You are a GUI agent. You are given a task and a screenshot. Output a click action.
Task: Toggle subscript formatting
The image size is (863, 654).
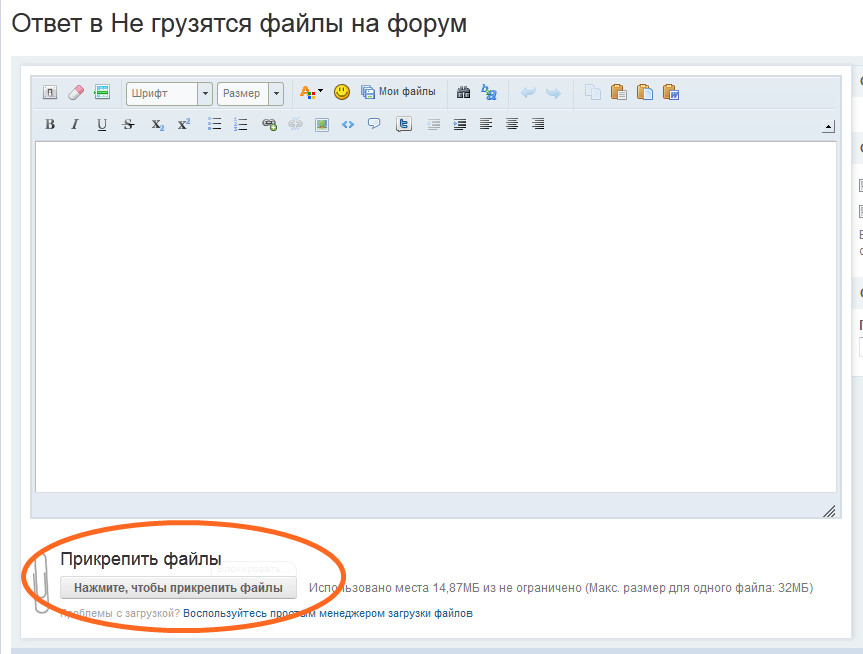[x=157, y=125]
